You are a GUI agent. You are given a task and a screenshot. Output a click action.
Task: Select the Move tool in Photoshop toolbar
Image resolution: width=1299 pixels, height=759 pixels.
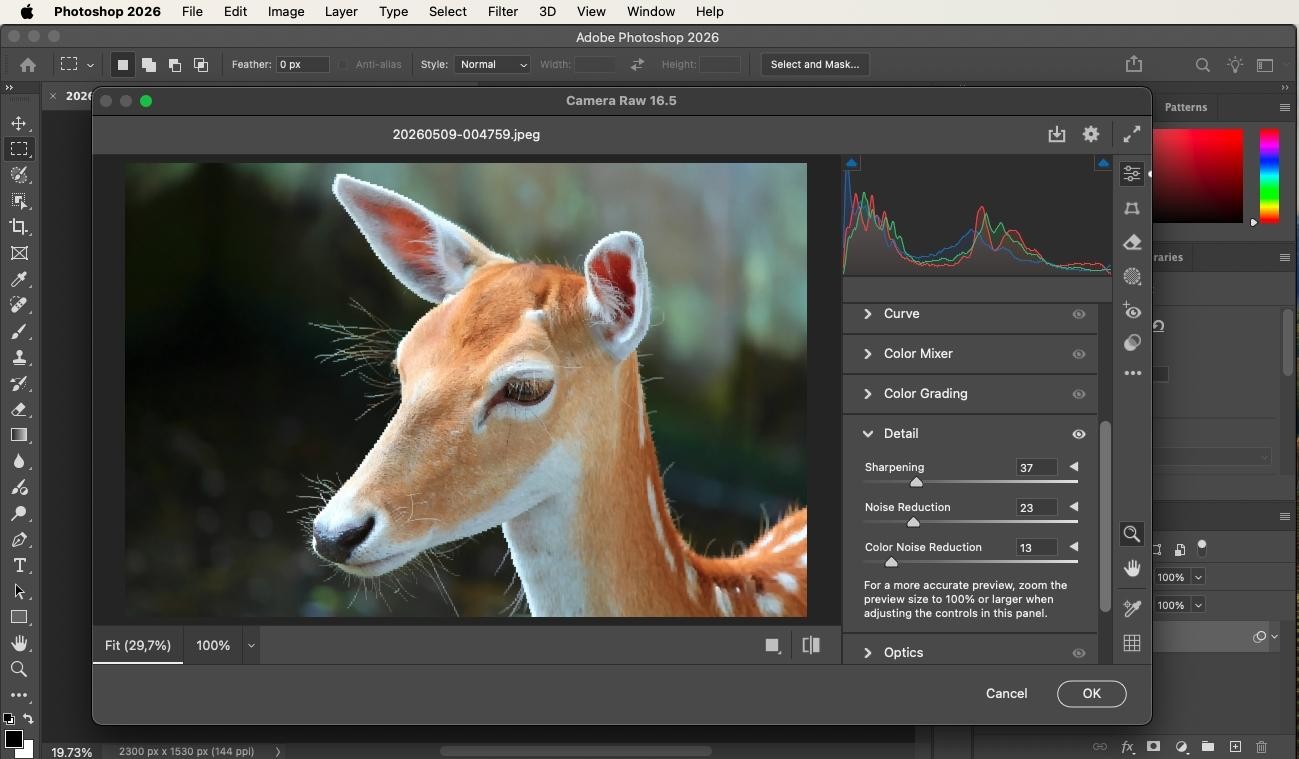[x=19, y=123]
